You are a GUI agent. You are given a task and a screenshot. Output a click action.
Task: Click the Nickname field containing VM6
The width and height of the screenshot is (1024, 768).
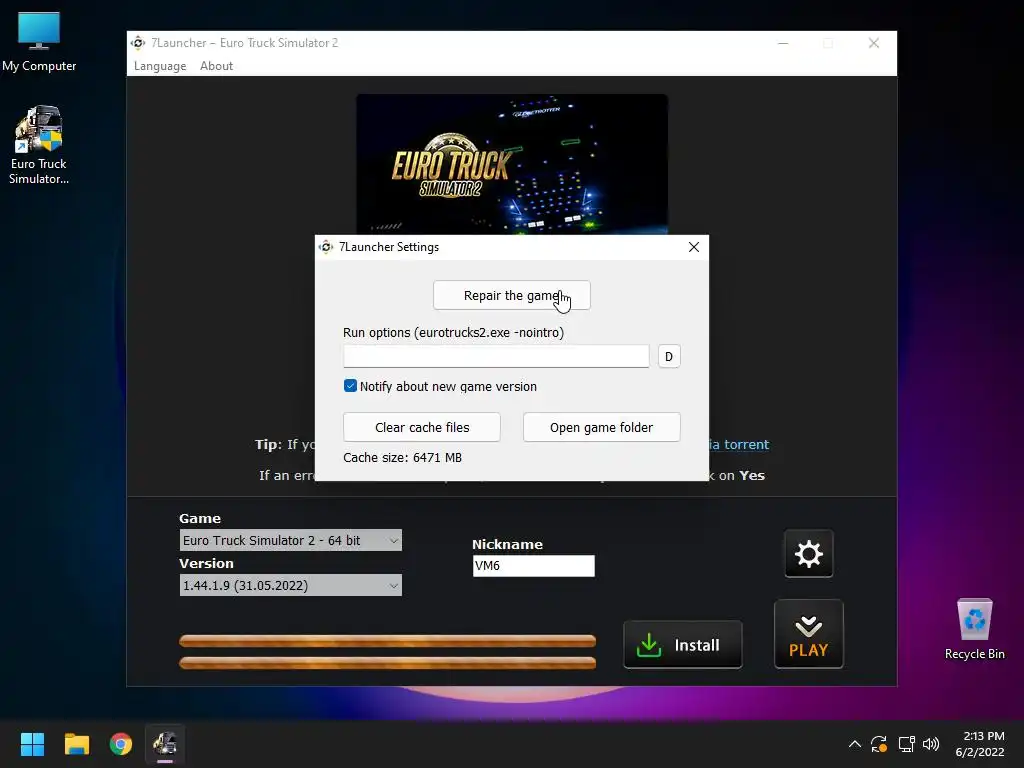pyautogui.click(x=534, y=566)
